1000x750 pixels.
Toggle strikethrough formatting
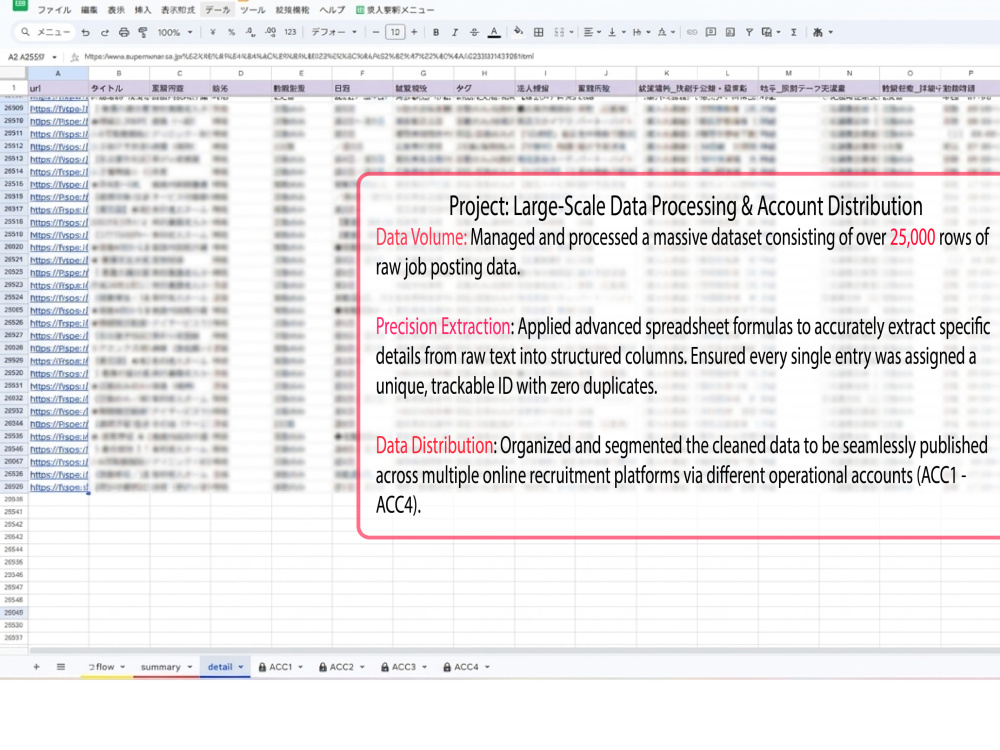474,32
